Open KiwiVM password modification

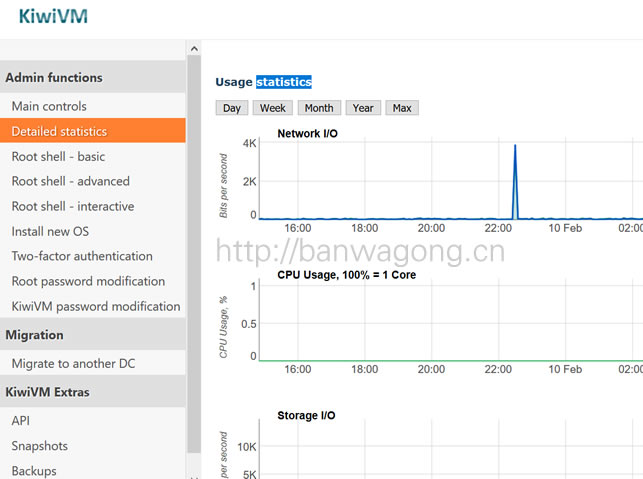coord(95,306)
